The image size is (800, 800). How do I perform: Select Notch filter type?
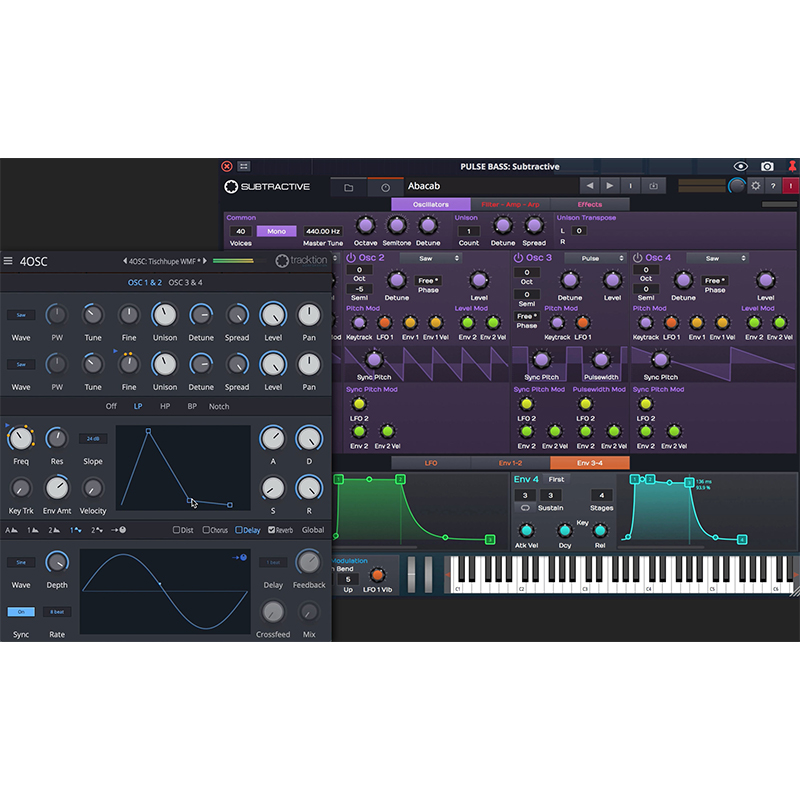click(x=219, y=407)
